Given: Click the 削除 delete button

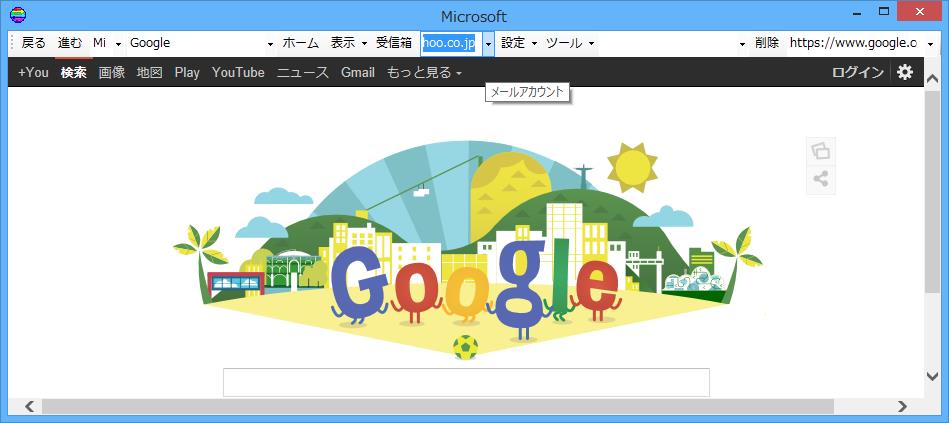Looking at the screenshot, I should (767, 43).
